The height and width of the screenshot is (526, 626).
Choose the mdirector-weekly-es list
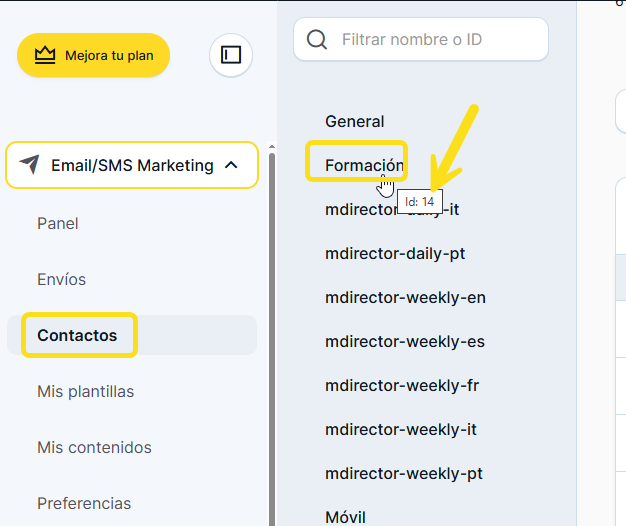coord(405,341)
